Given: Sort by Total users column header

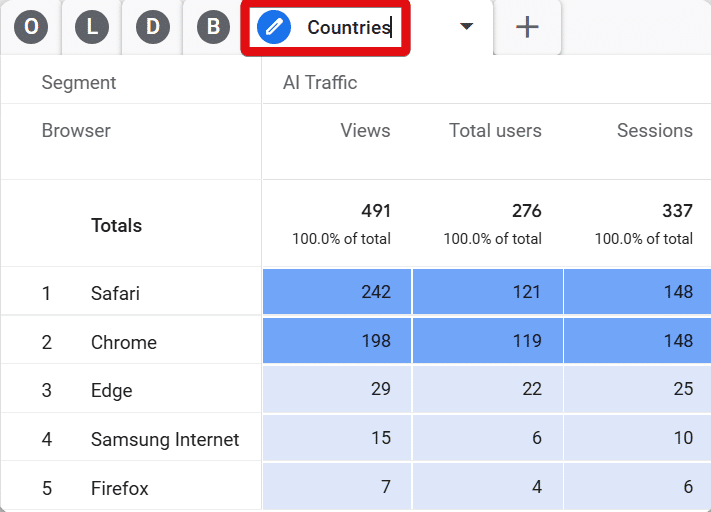Looking at the screenshot, I should (495, 131).
